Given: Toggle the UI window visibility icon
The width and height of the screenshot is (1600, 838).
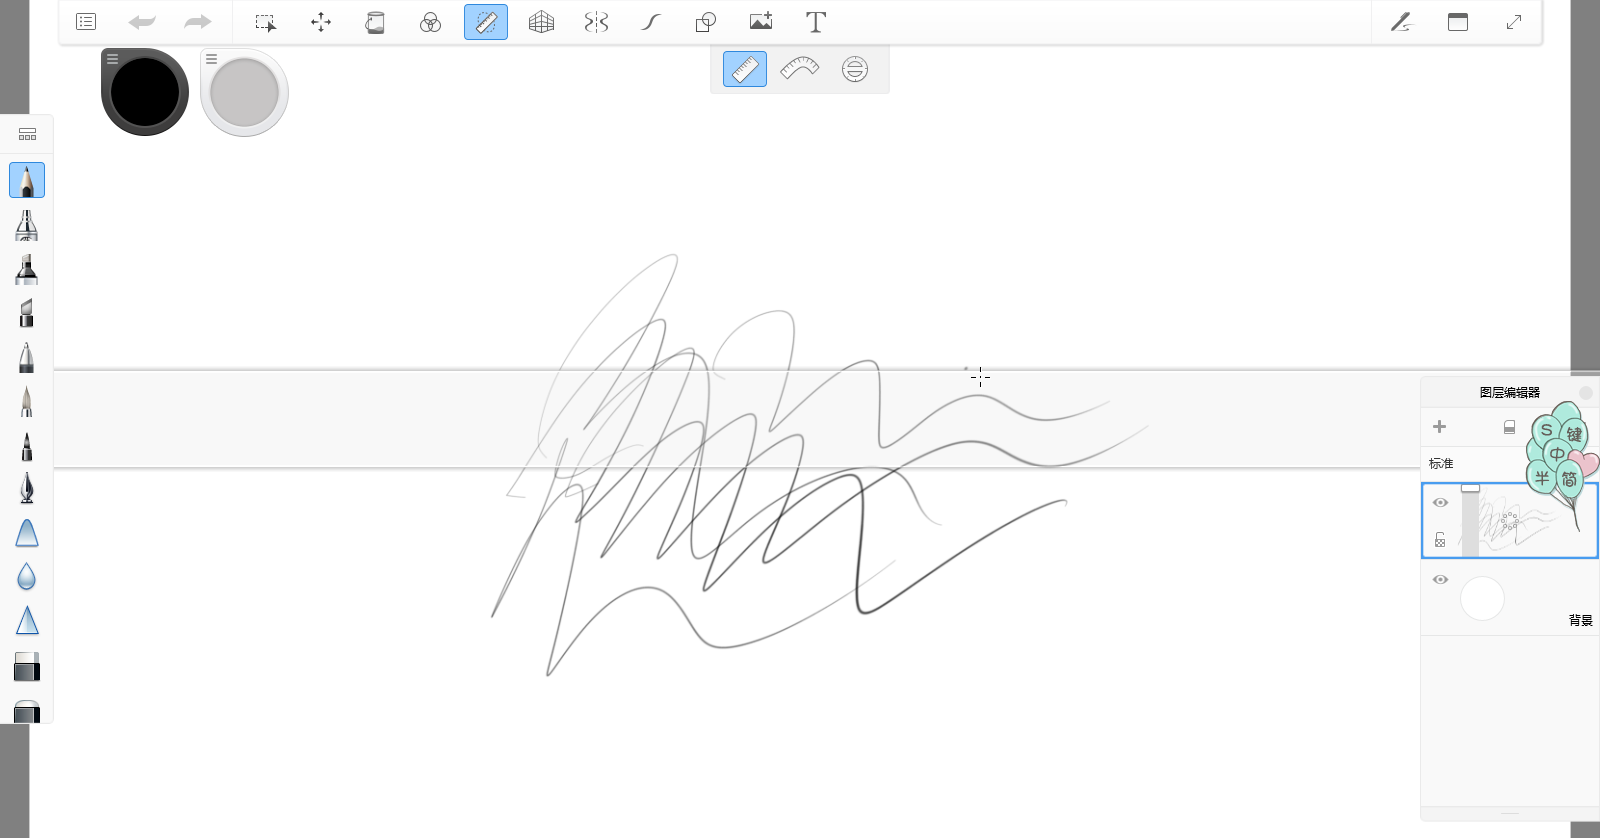Looking at the screenshot, I should coord(1458,22).
